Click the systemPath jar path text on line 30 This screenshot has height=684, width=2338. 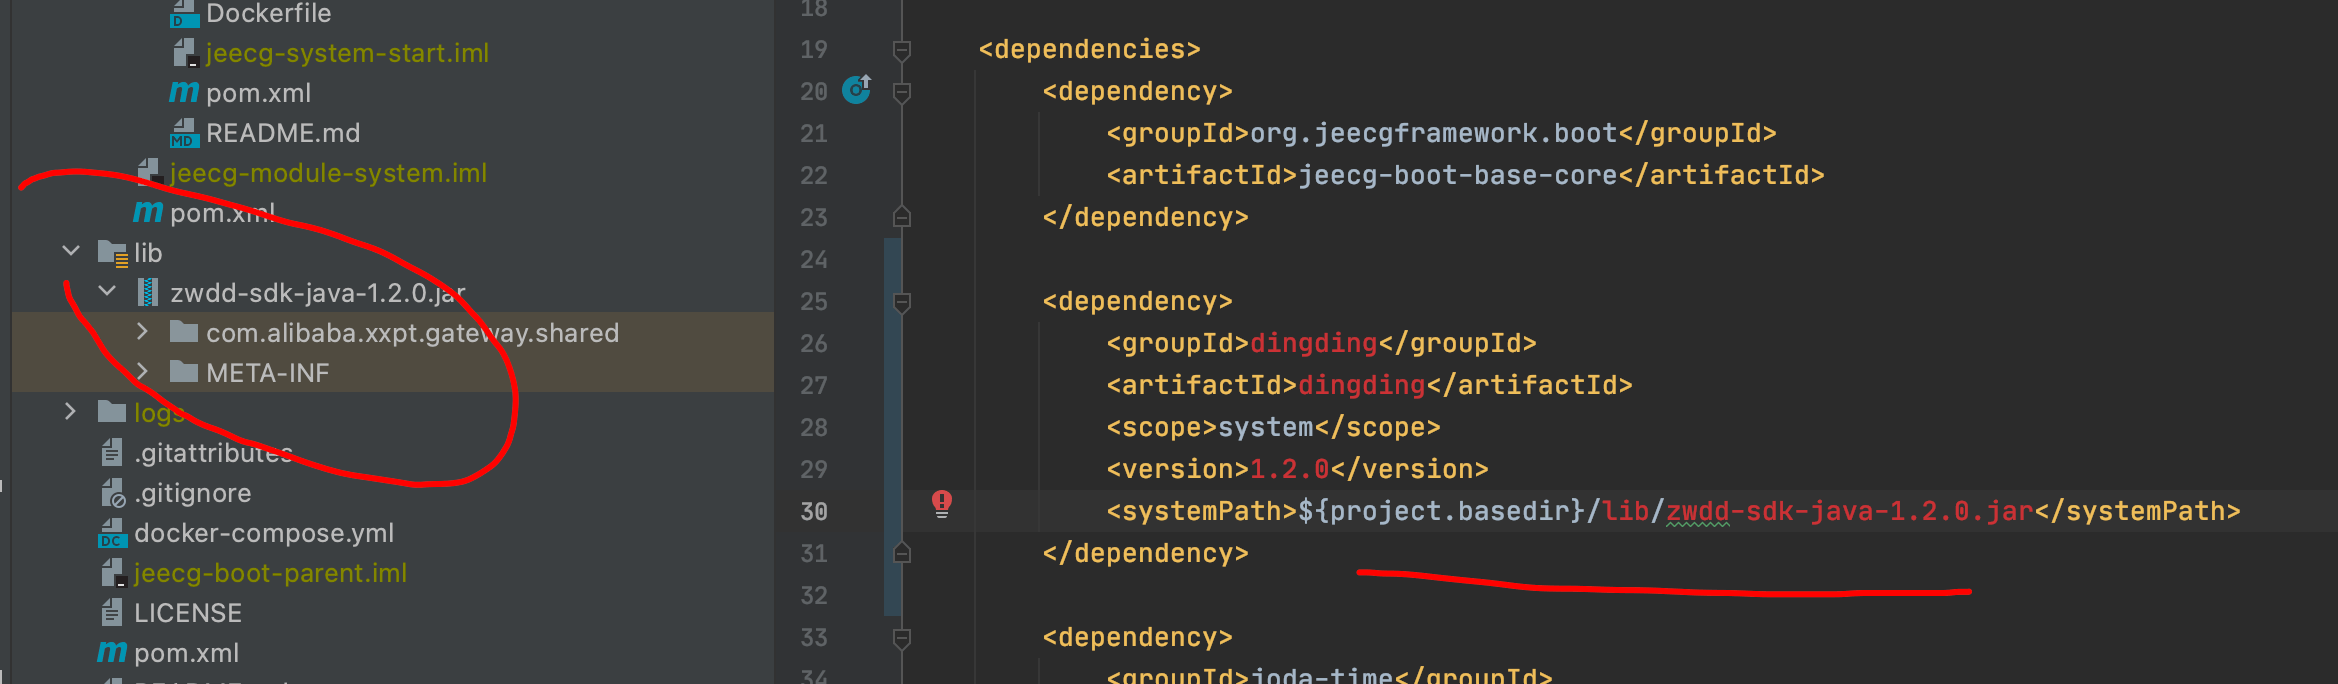pos(1816,511)
